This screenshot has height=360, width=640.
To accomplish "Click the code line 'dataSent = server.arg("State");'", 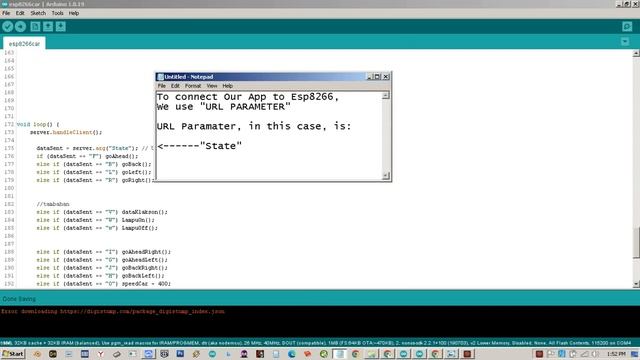I will [x=87, y=148].
